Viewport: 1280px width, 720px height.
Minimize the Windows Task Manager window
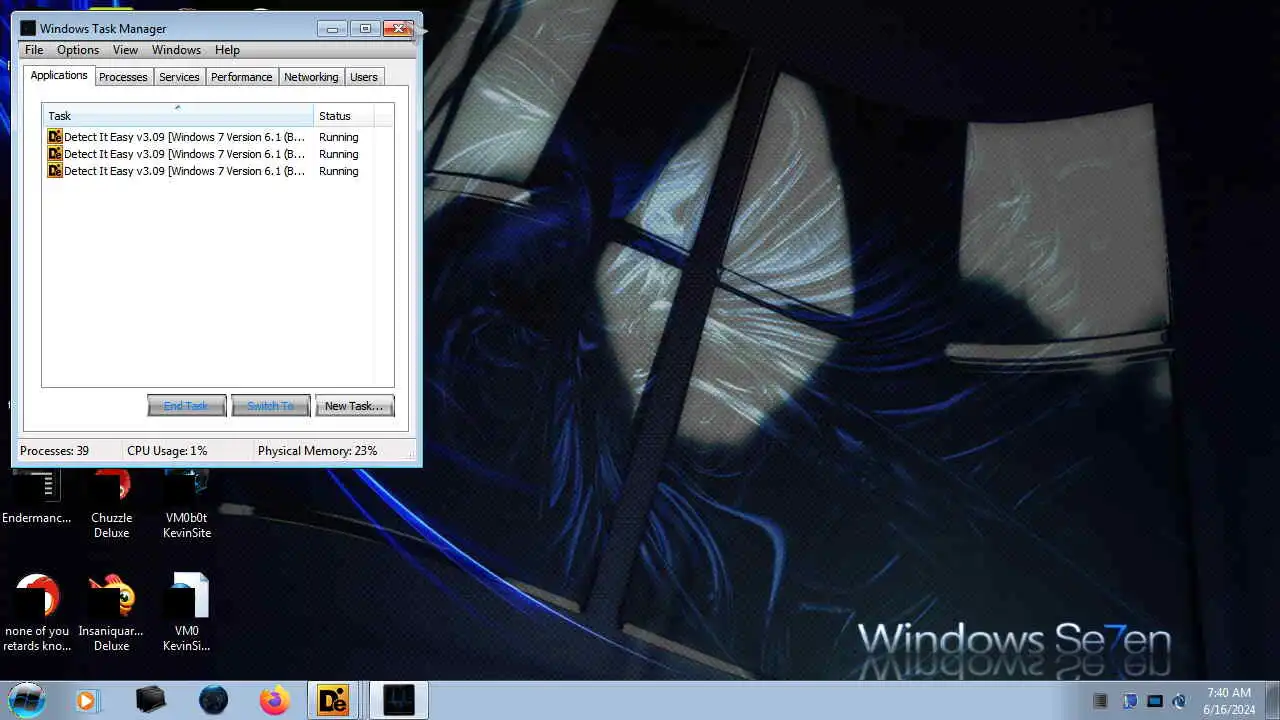(x=332, y=28)
